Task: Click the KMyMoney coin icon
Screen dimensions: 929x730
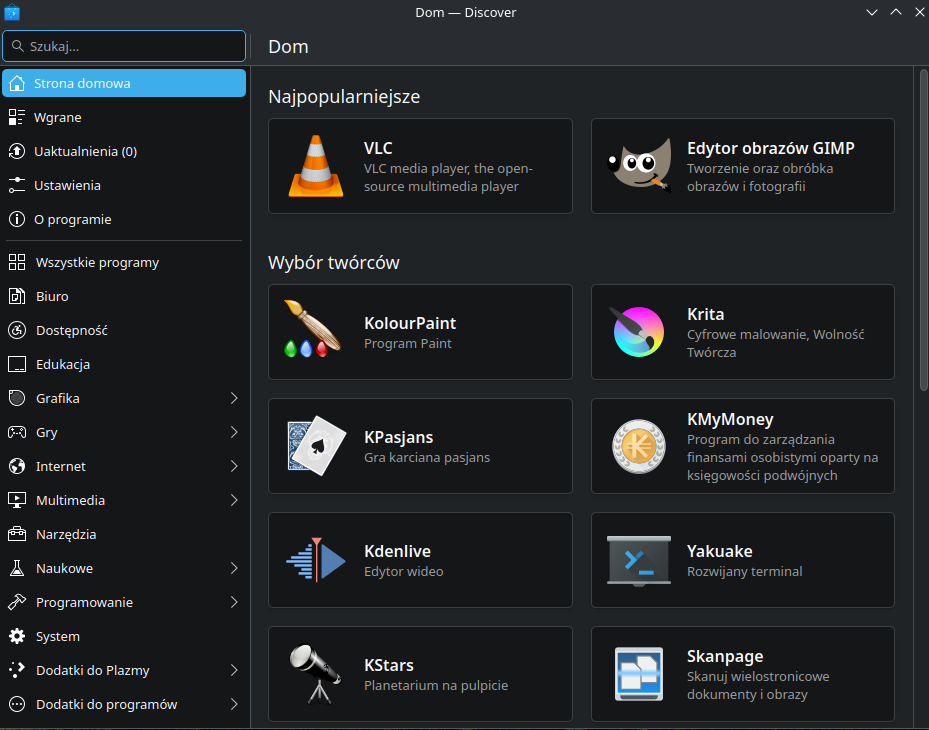Action: (639, 446)
